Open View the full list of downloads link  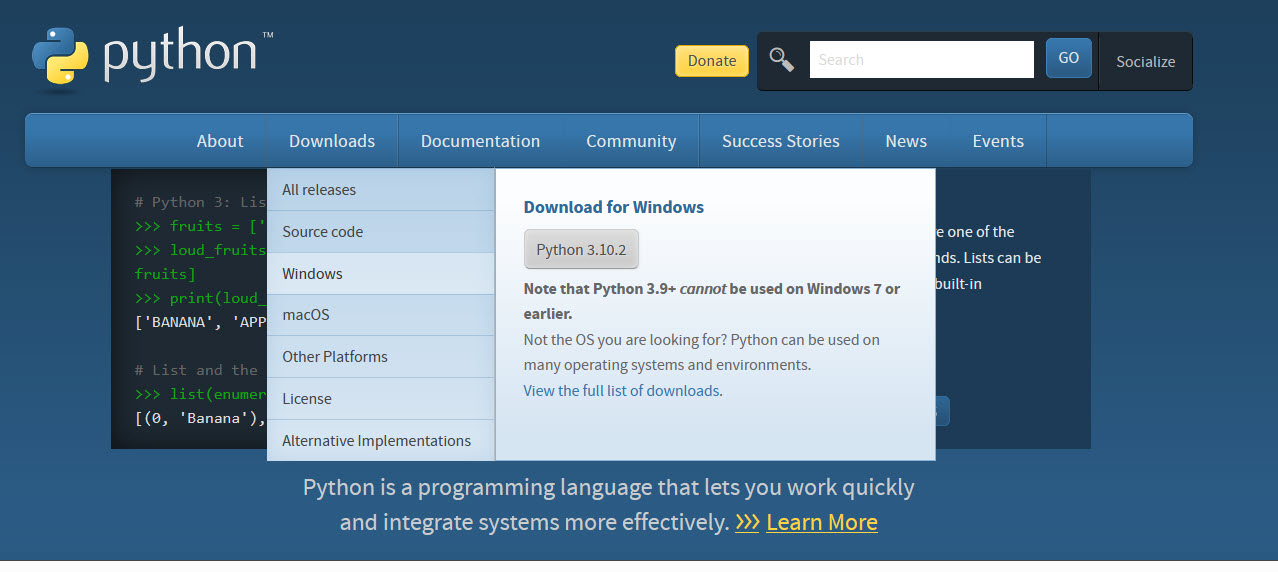623,391
